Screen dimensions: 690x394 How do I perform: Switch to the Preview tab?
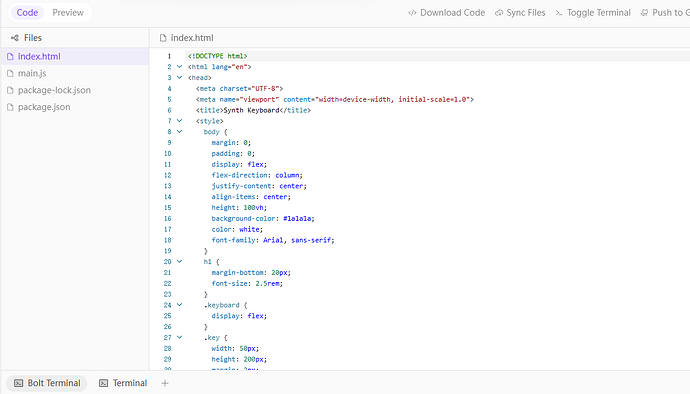click(68, 12)
